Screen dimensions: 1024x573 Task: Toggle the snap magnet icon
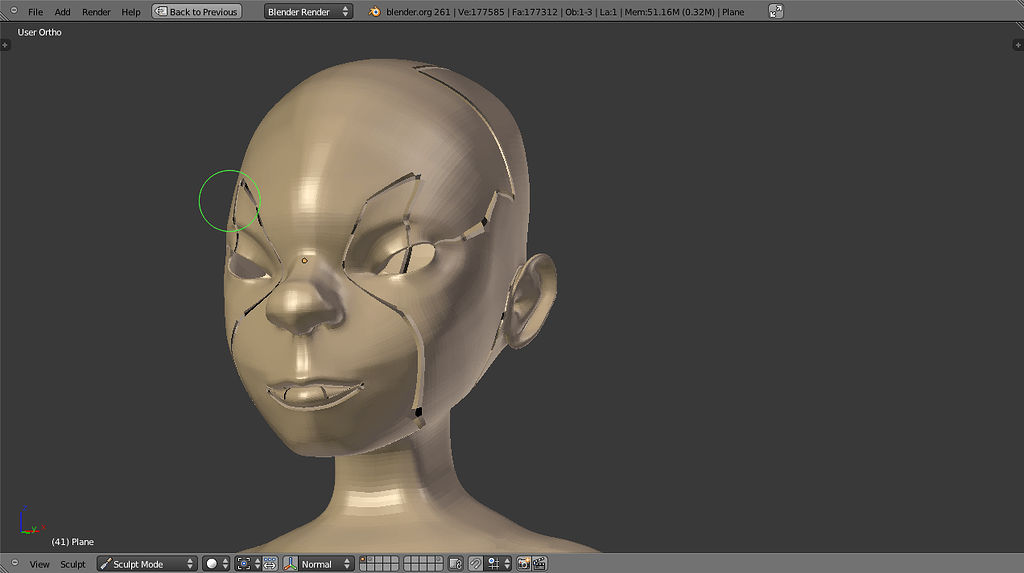pyautogui.click(x=476, y=563)
